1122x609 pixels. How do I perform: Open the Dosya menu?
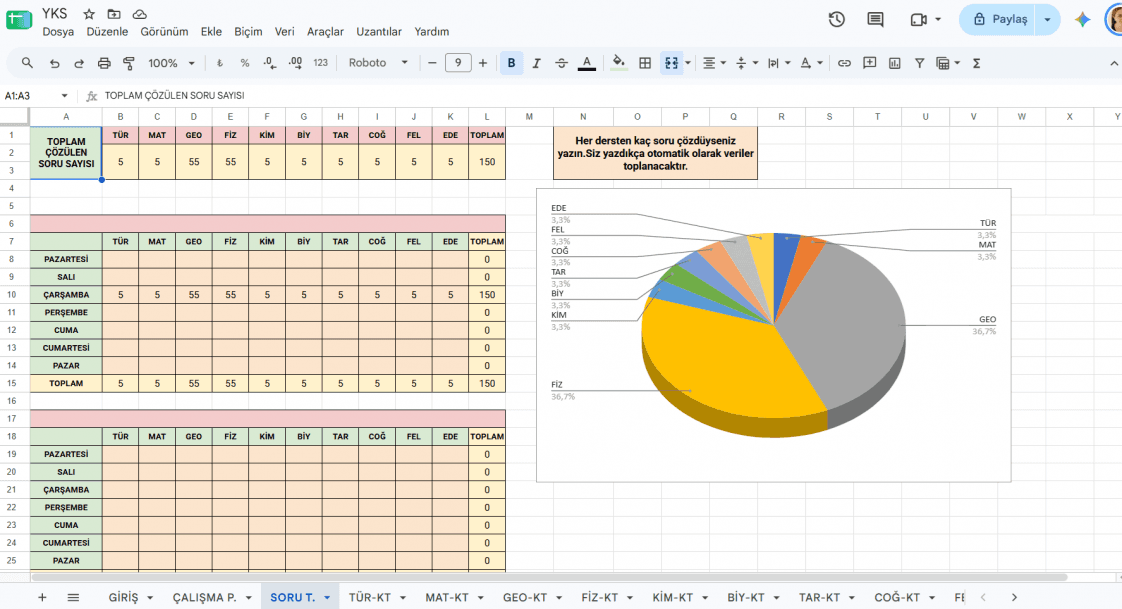pyautogui.click(x=58, y=31)
